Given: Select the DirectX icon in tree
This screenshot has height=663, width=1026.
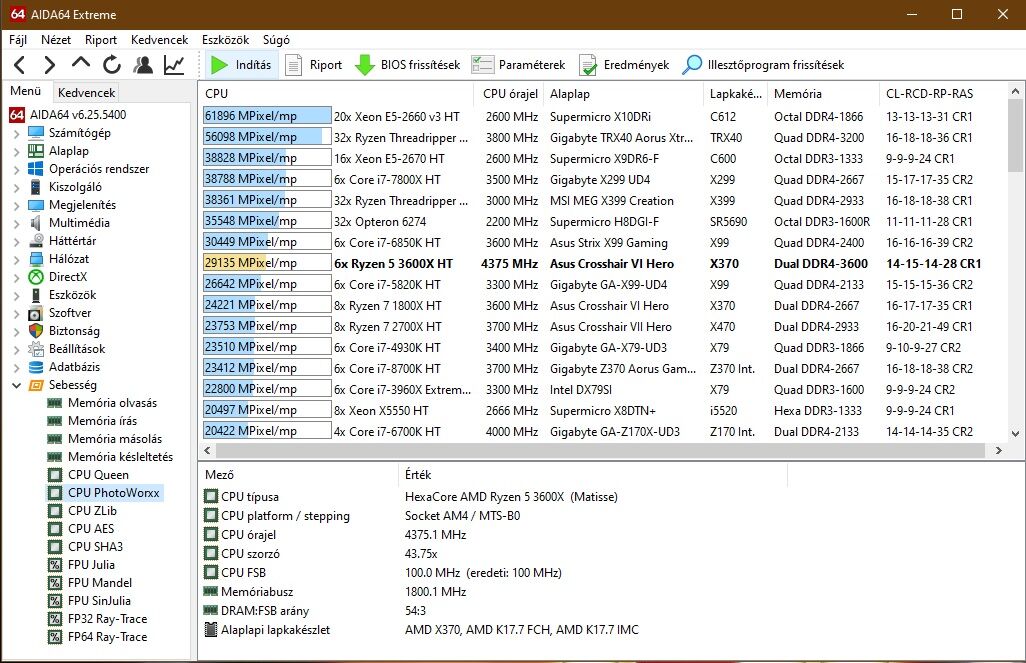Looking at the screenshot, I should tap(36, 277).
